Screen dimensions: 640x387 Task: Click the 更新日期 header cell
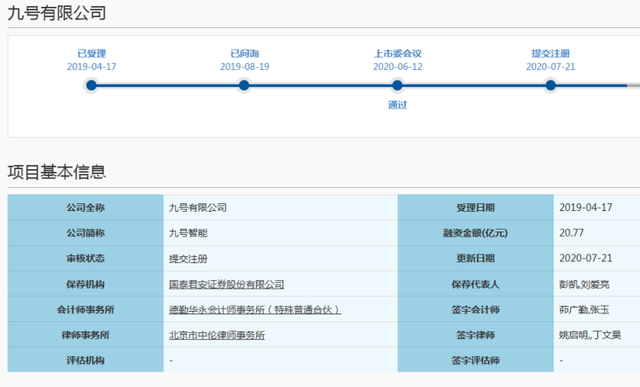tap(476, 258)
